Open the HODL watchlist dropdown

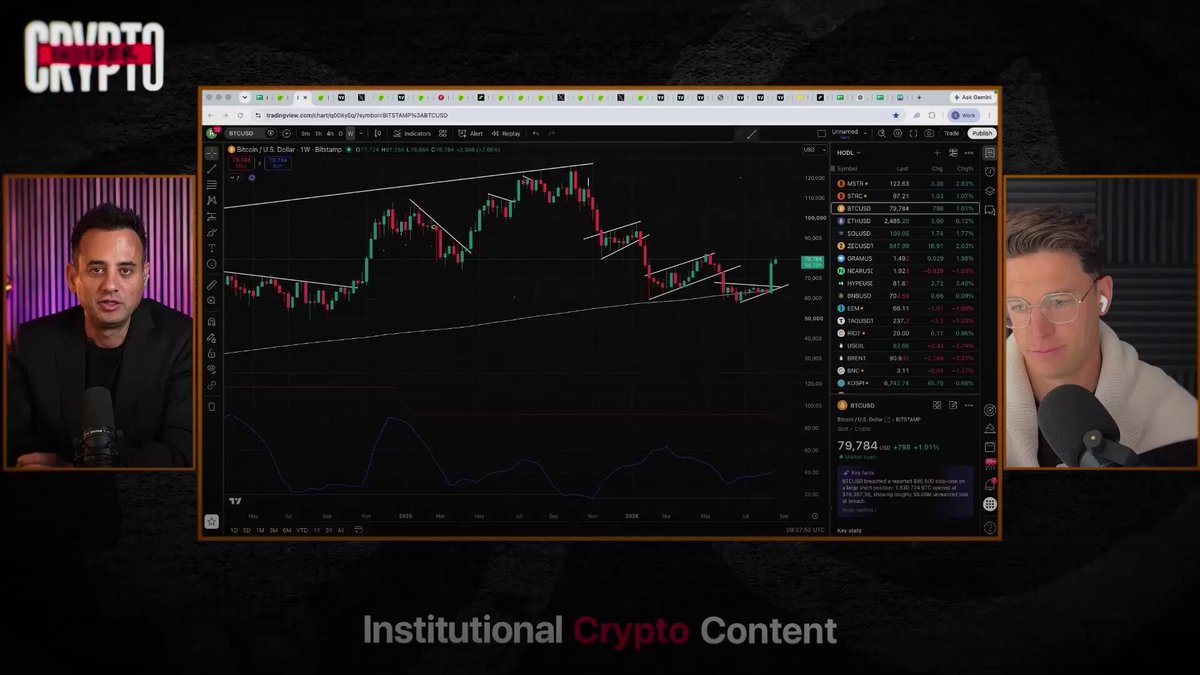(x=848, y=153)
